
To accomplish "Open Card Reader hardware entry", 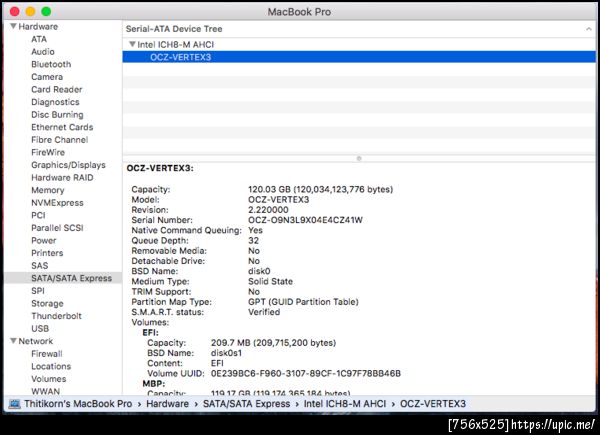I will tap(57, 90).
